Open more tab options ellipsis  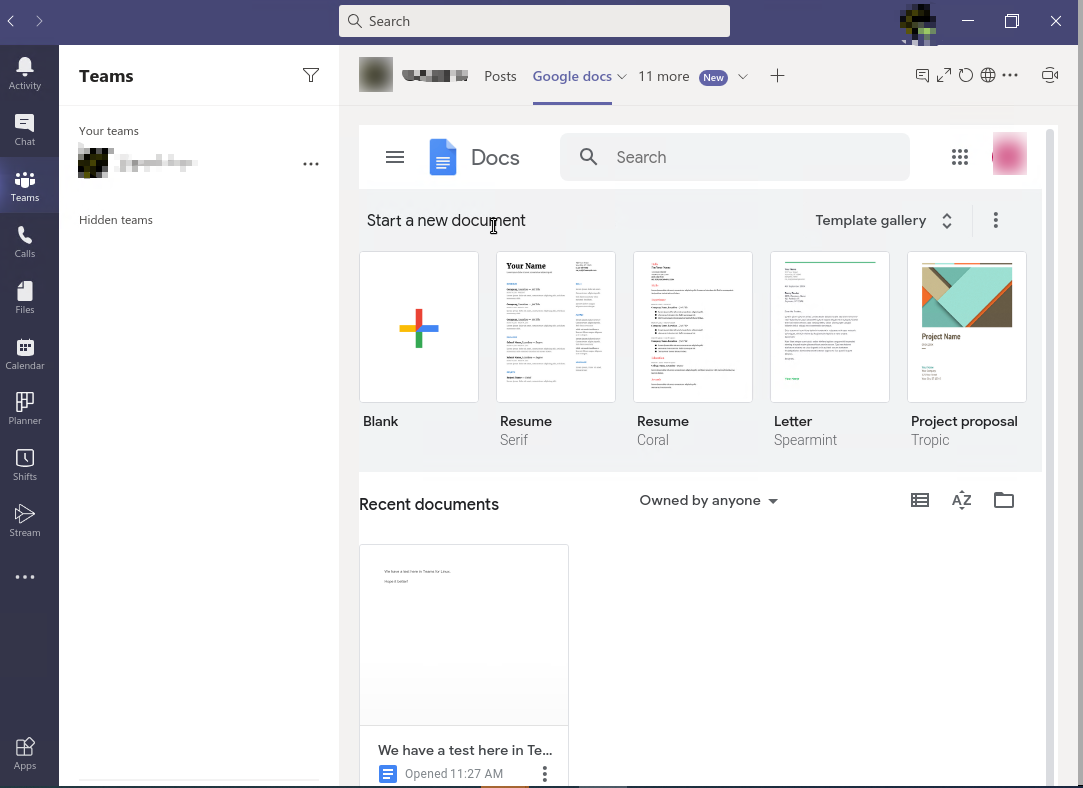[1010, 75]
